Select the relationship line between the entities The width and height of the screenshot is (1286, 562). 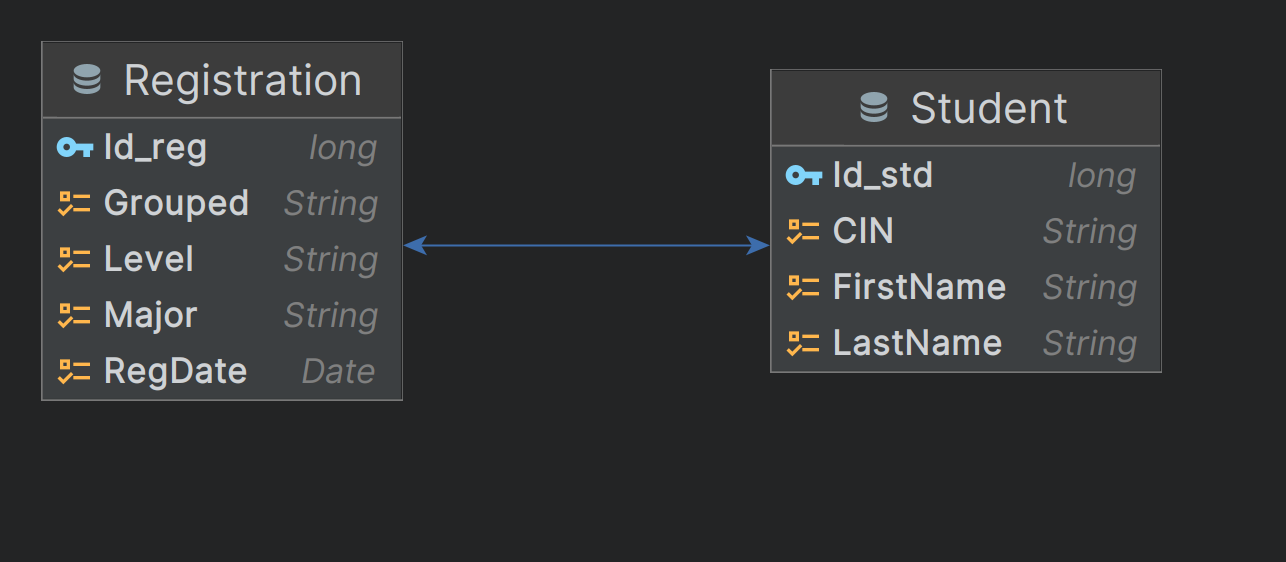[586, 245]
